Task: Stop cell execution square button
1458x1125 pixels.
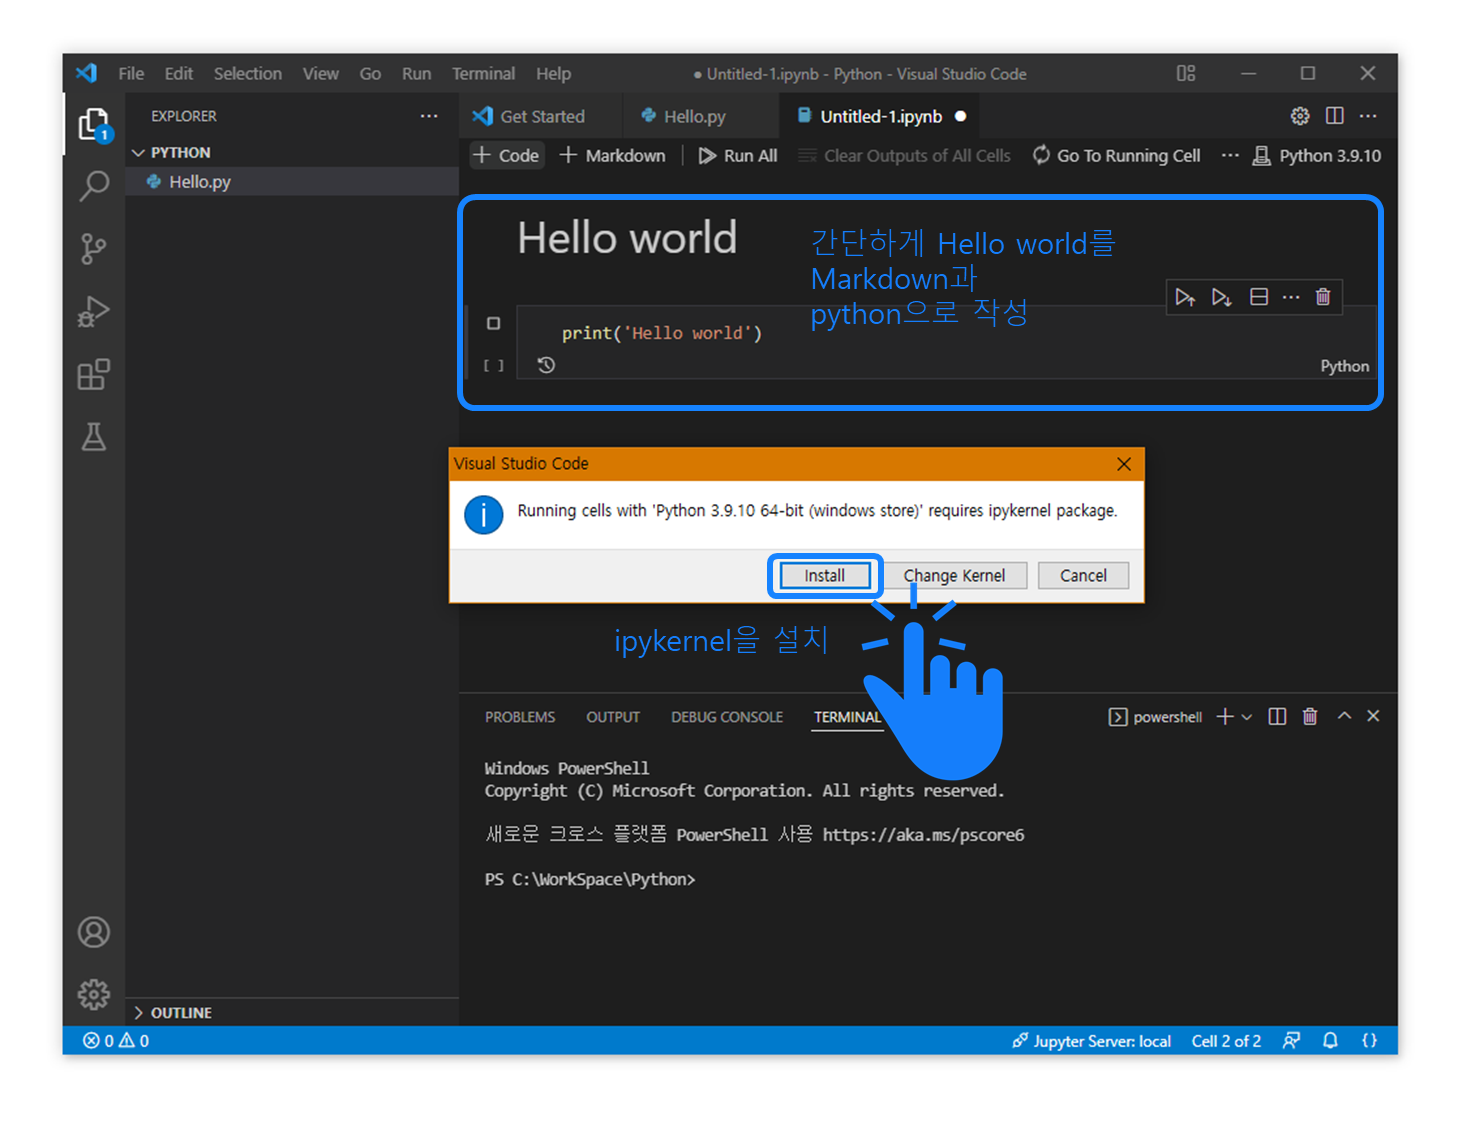Action: pos(493,323)
